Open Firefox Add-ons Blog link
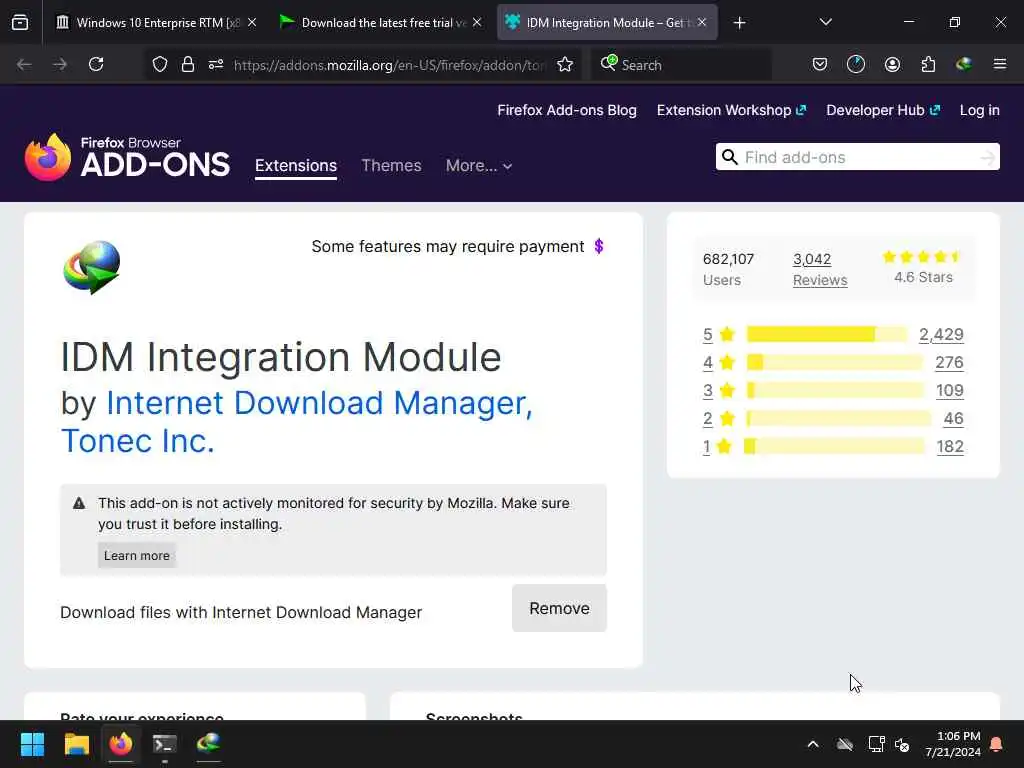The height and width of the screenshot is (768, 1024). 567,110
